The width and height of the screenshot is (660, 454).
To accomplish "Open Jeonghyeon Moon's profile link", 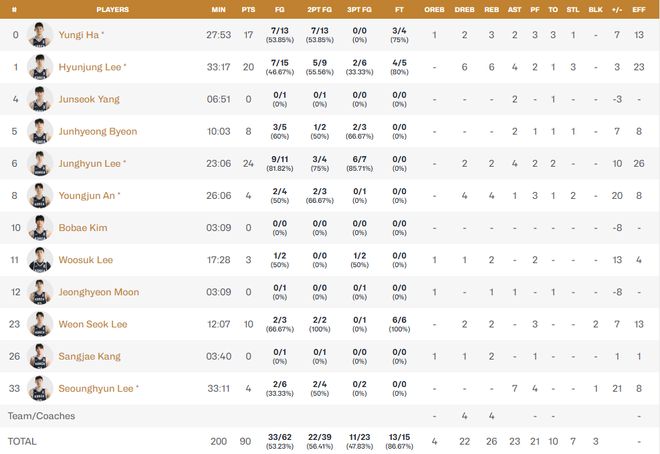I will pyautogui.click(x=98, y=291).
